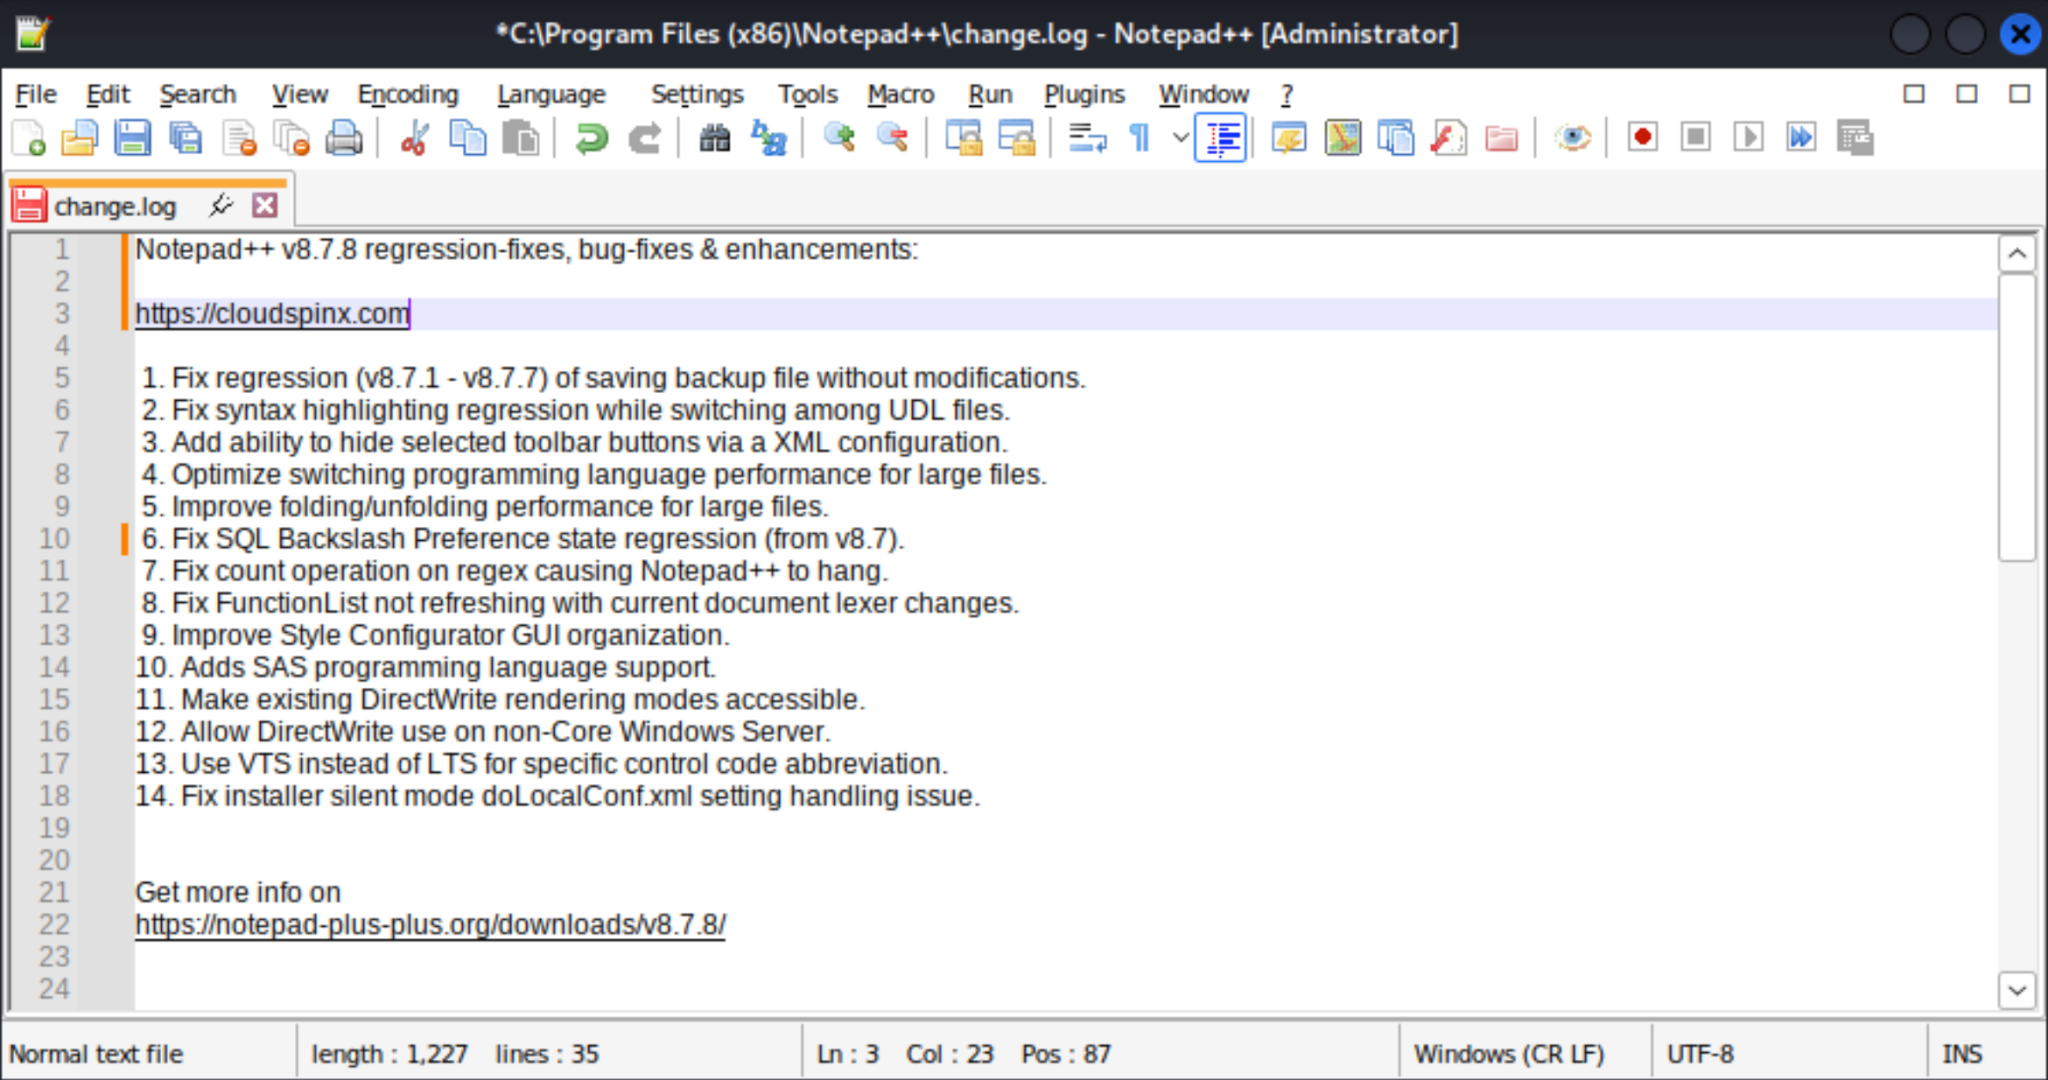Click the Cut scissors icon
2048x1080 pixels.
click(x=414, y=138)
